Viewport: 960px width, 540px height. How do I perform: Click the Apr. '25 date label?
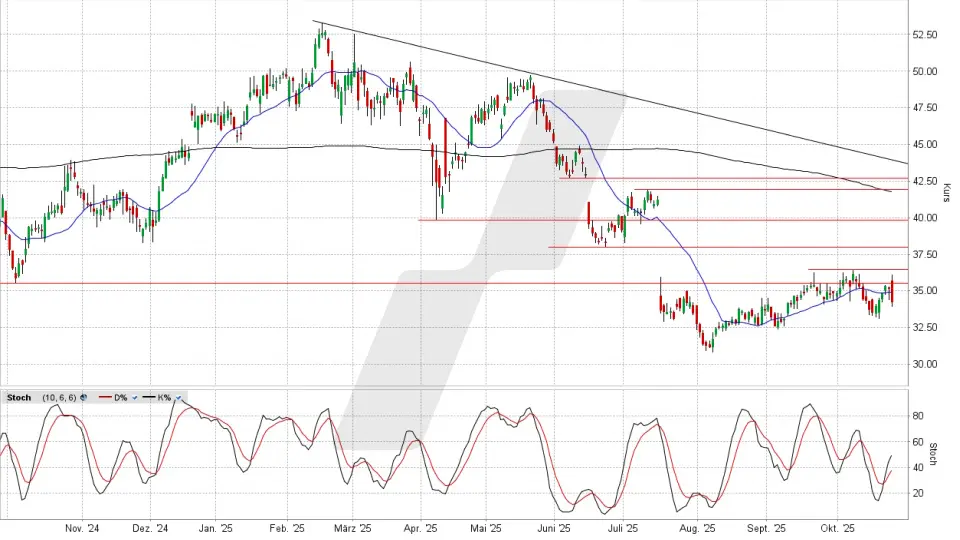coord(421,528)
